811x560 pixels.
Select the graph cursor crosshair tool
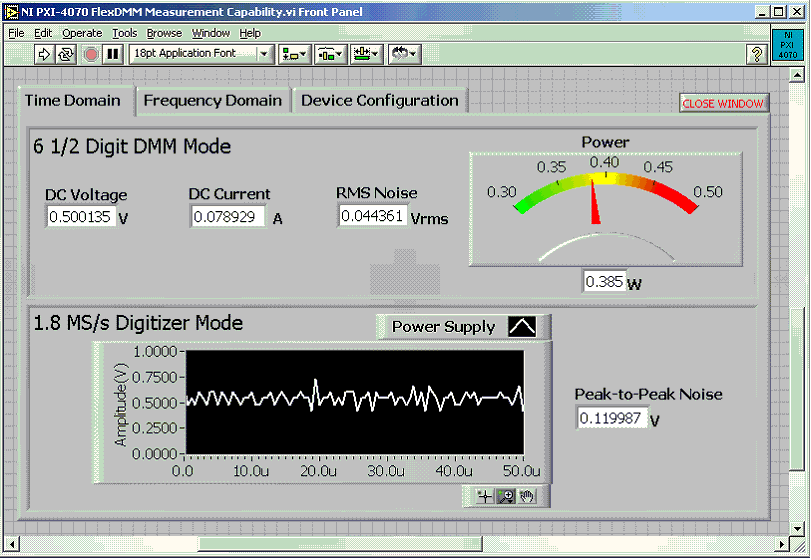pos(485,496)
